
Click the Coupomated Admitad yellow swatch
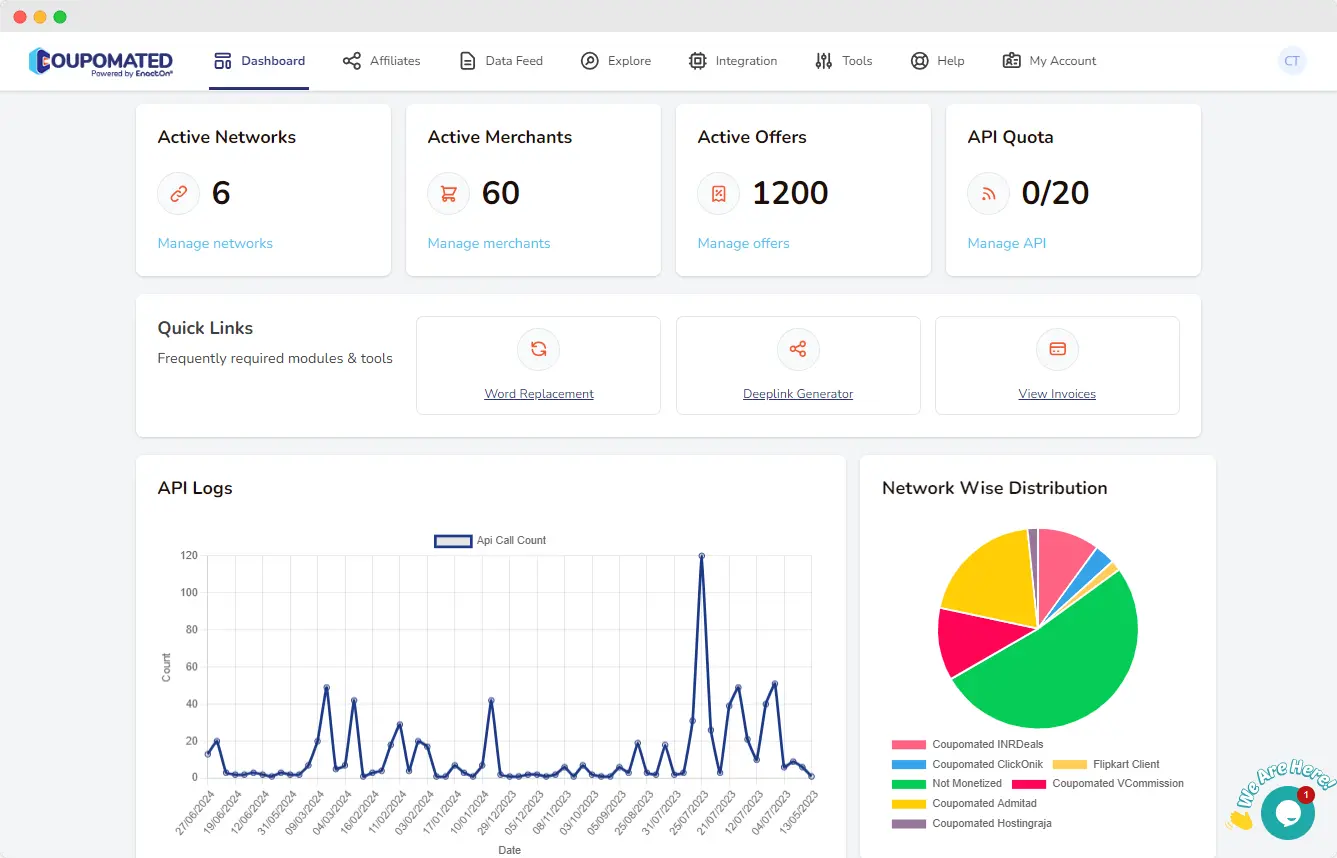(908, 803)
